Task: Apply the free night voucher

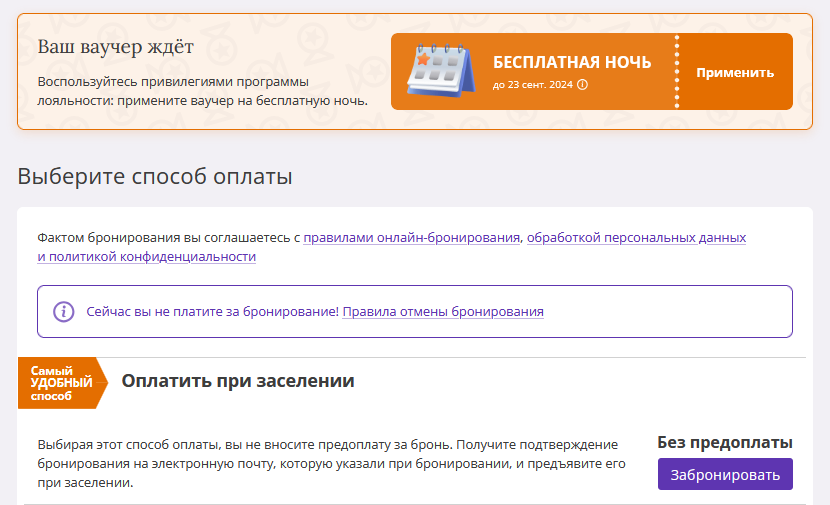Action: 735,73
